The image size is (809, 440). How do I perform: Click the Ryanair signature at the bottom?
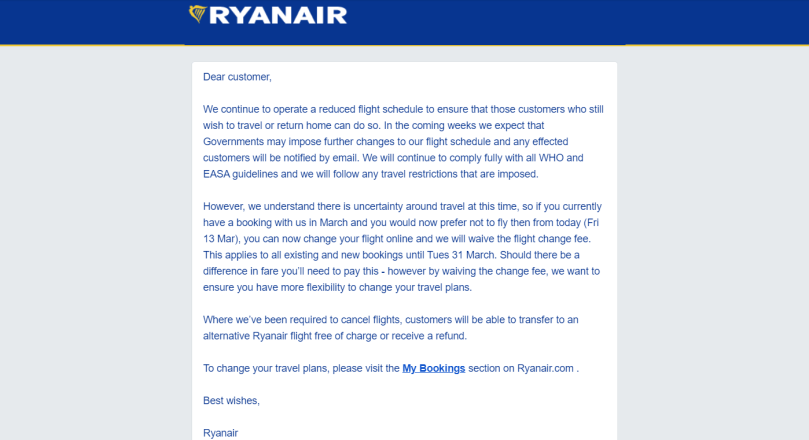[220, 433]
